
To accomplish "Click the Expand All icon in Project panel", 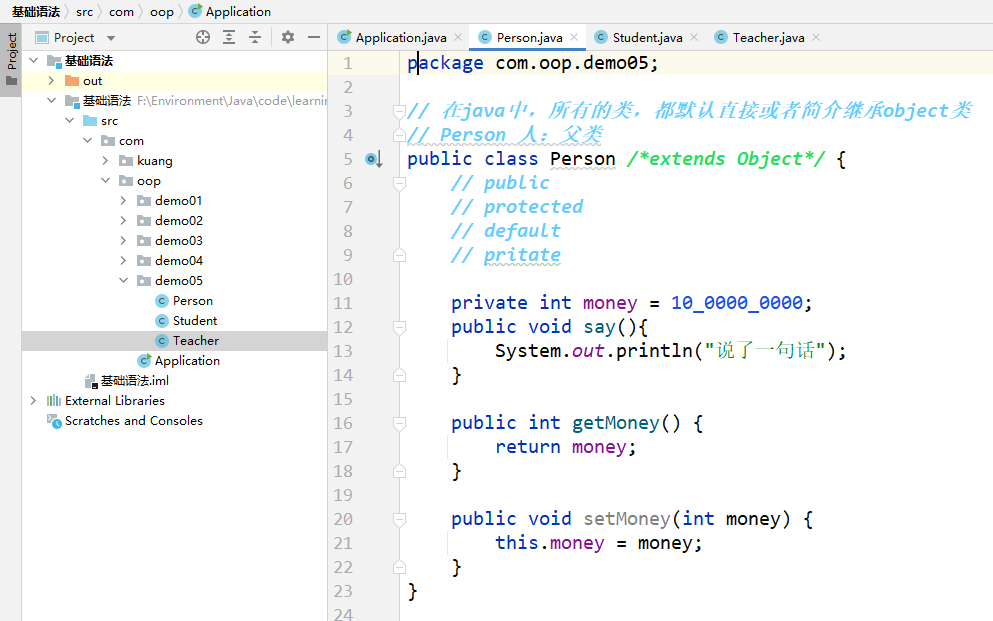I will click(x=229, y=37).
